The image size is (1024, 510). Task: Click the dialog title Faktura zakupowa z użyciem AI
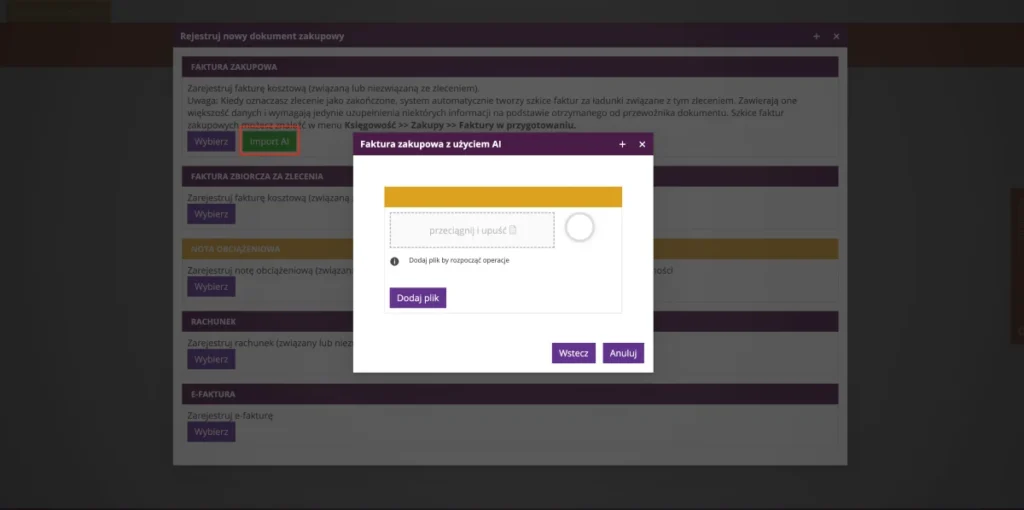pos(431,144)
